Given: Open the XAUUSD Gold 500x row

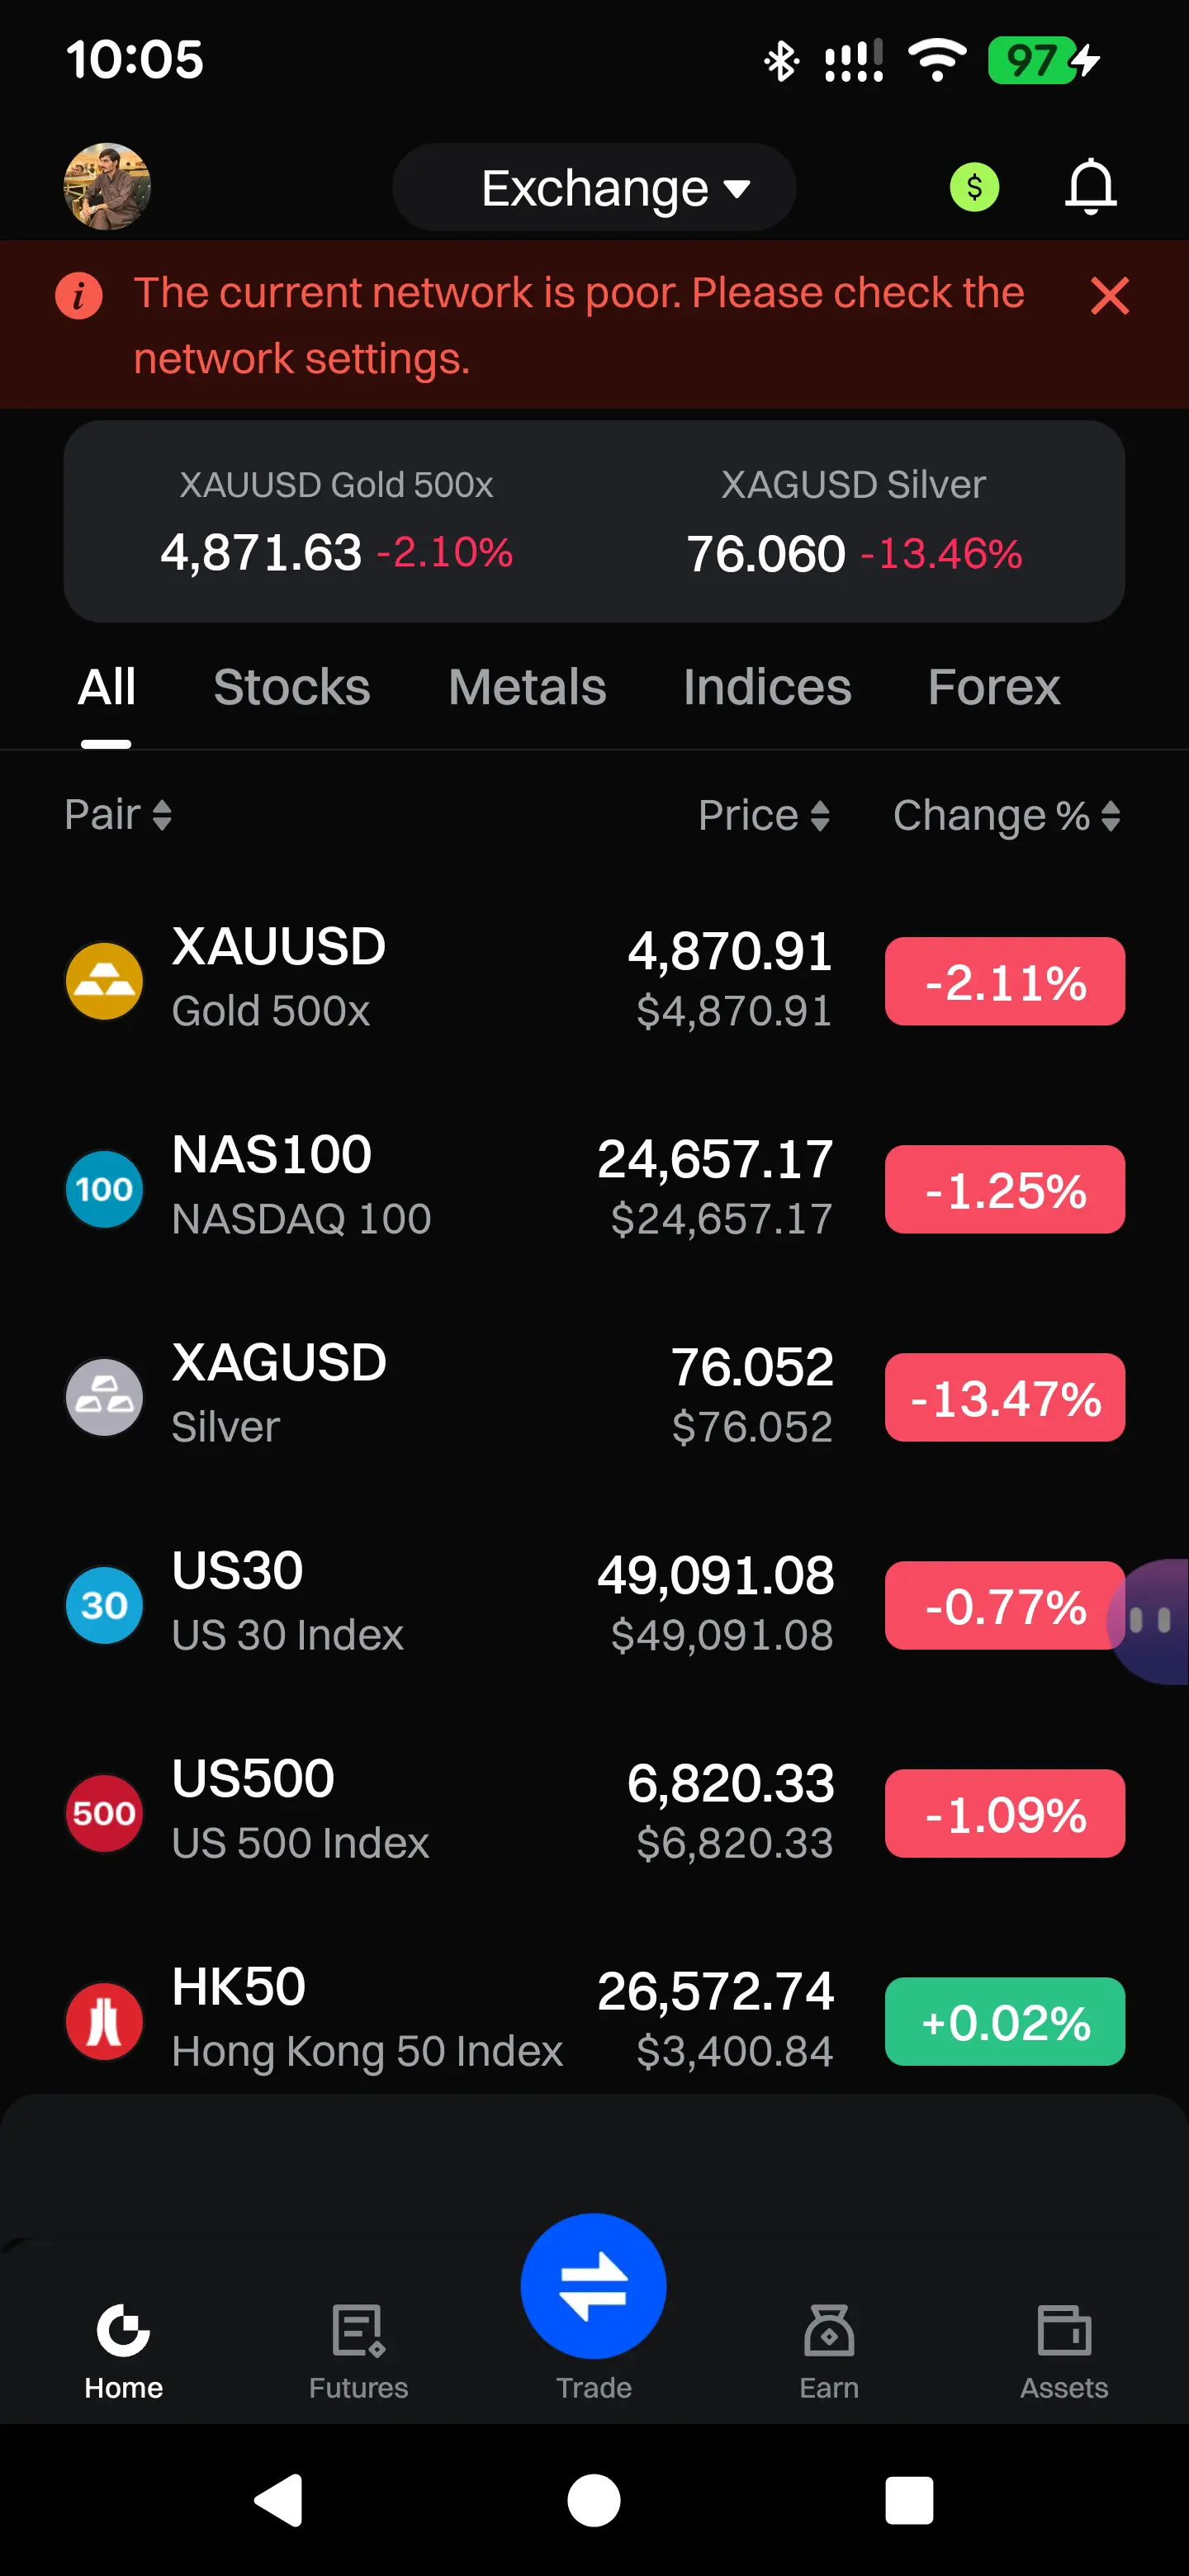Looking at the screenshot, I should (x=594, y=981).
